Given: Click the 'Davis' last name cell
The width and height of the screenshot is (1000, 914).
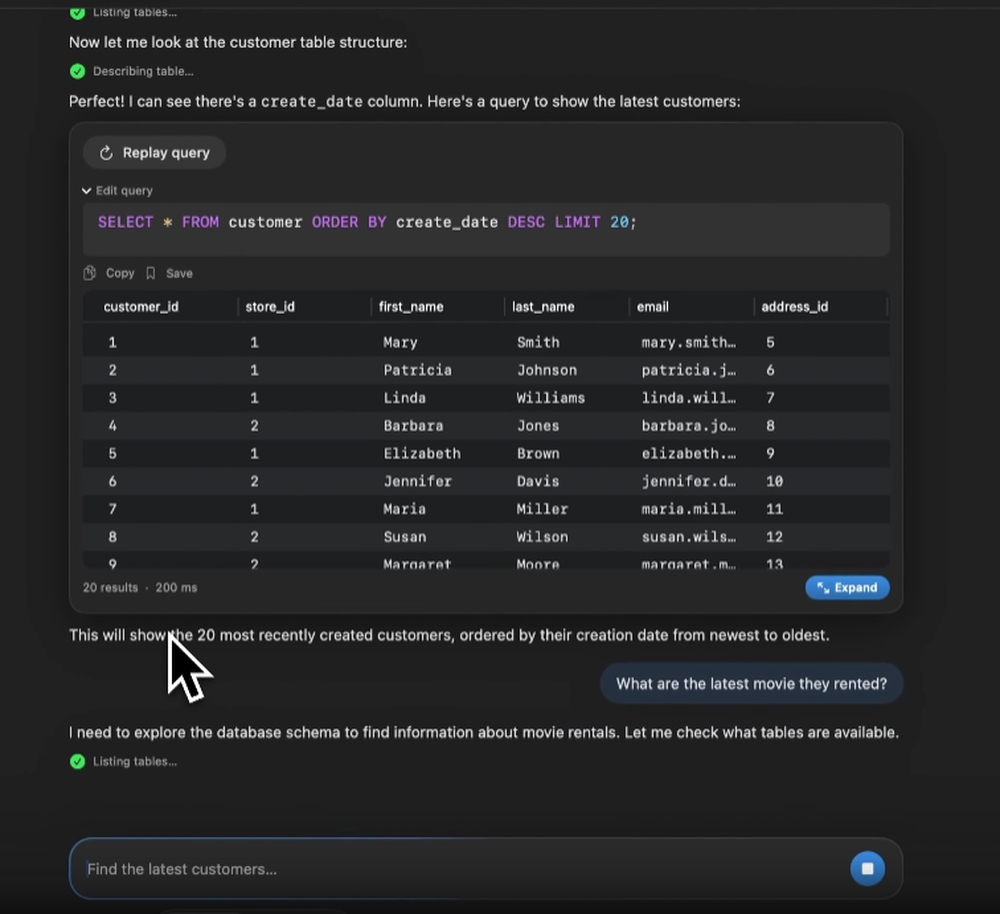Looking at the screenshot, I should (x=538, y=481).
